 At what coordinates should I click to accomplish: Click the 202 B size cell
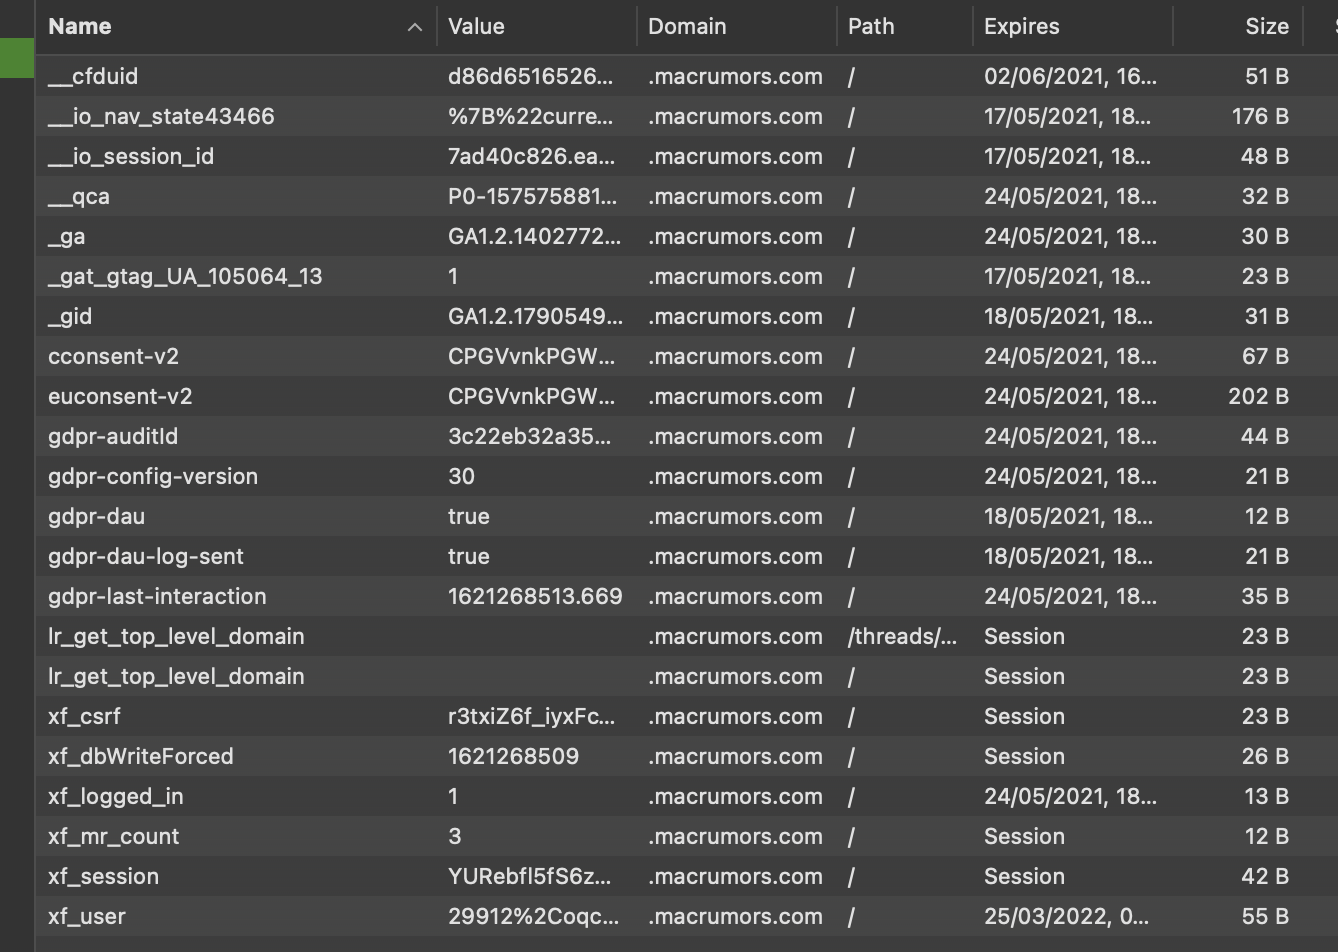(1259, 397)
